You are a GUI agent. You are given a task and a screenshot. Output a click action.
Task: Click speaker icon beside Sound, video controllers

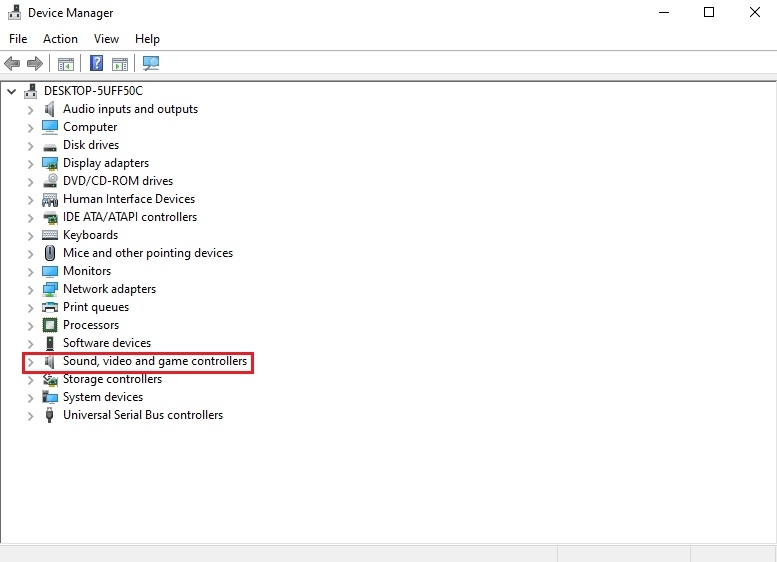pyautogui.click(x=49, y=362)
